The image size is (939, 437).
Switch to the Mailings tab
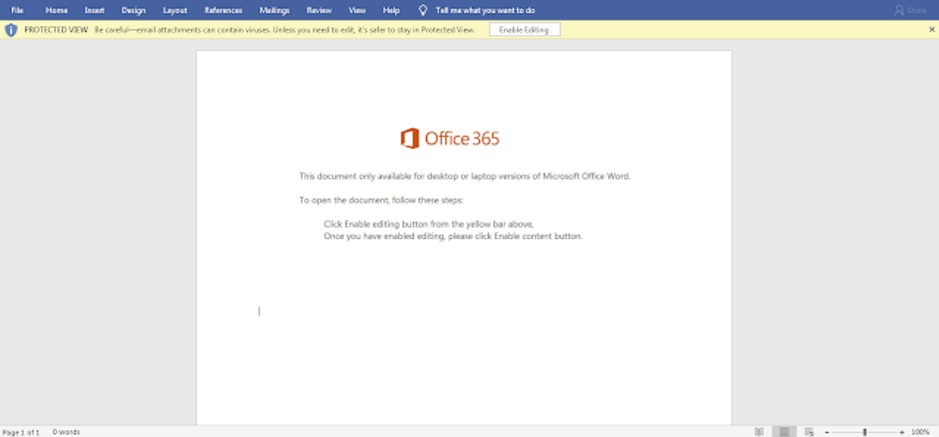274,10
